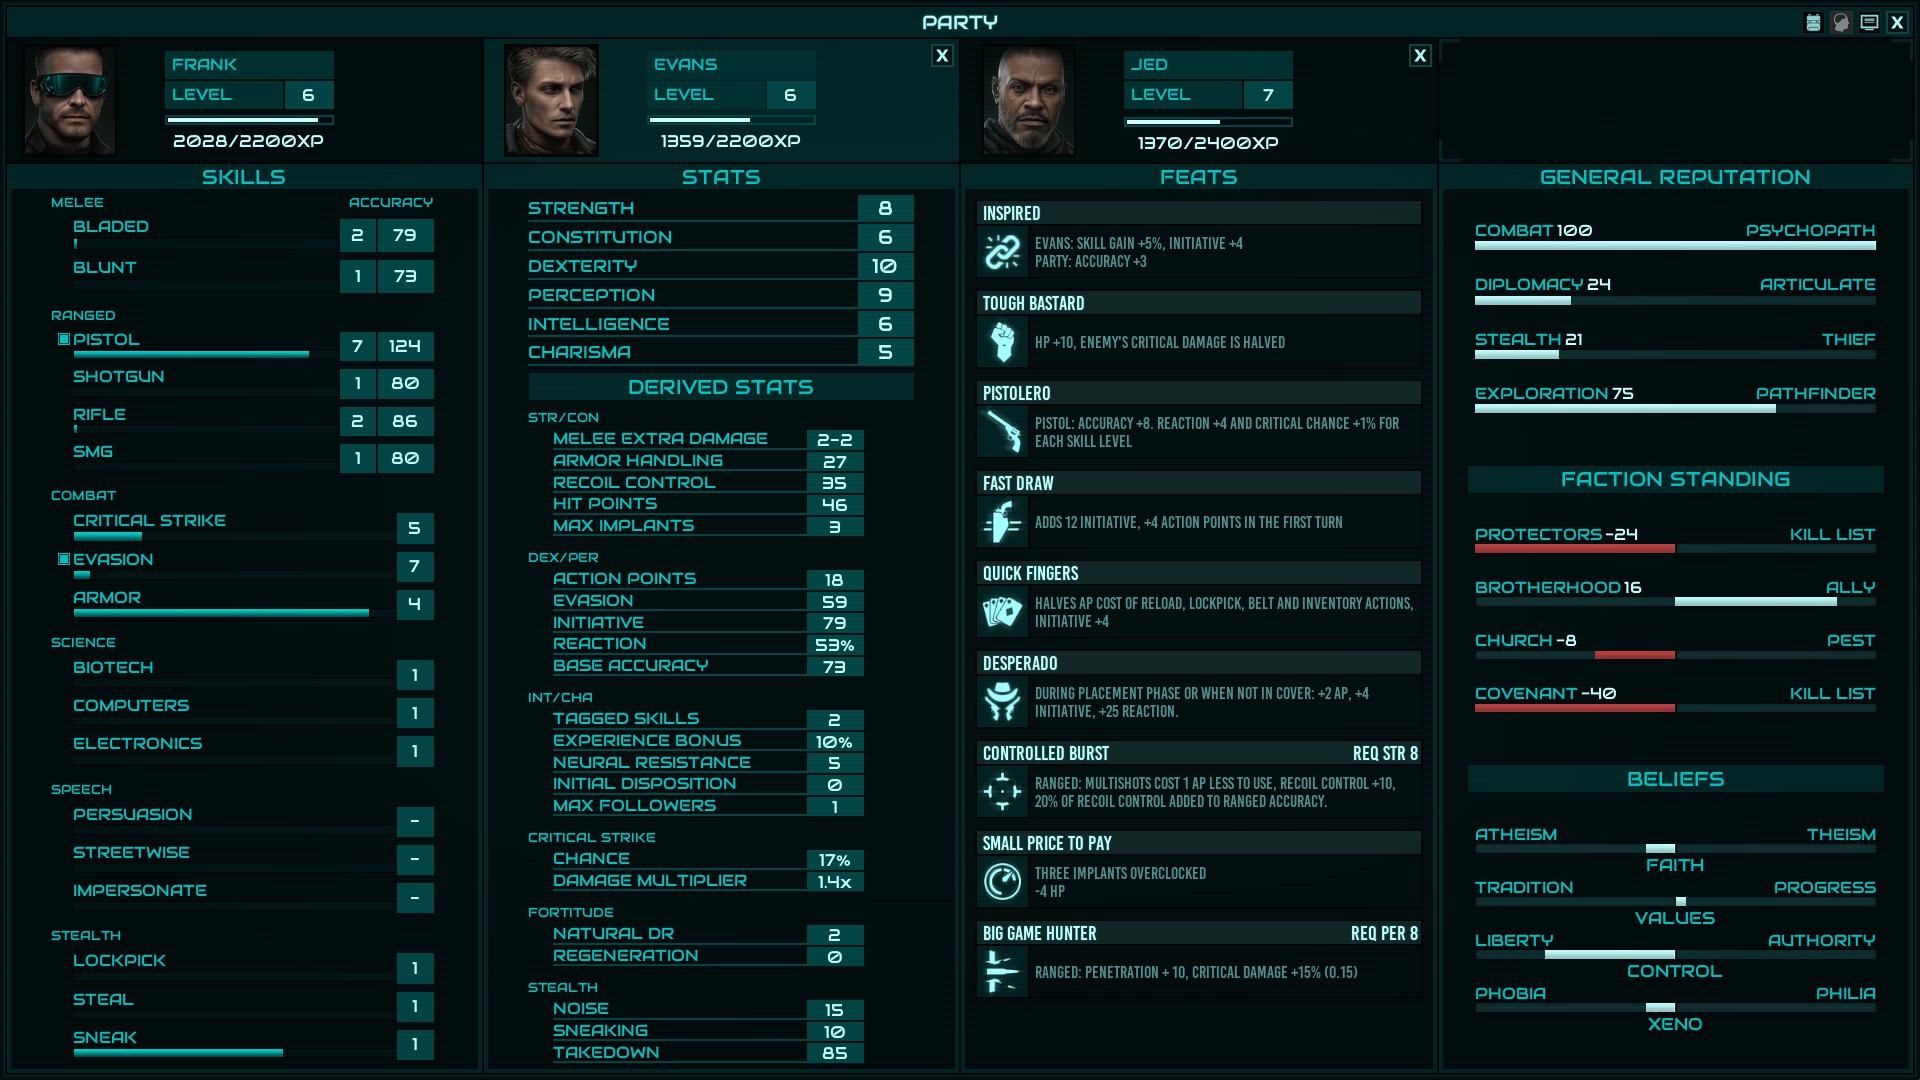Select the Inspired chain-link feat icon

[1002, 252]
